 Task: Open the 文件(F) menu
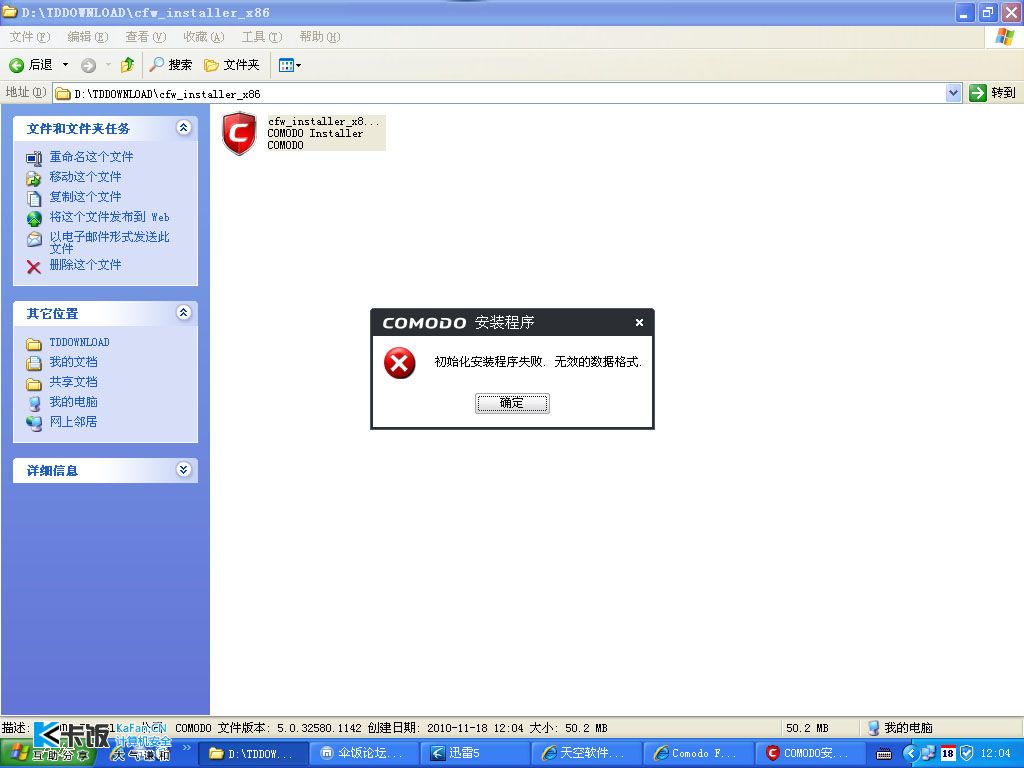29,37
